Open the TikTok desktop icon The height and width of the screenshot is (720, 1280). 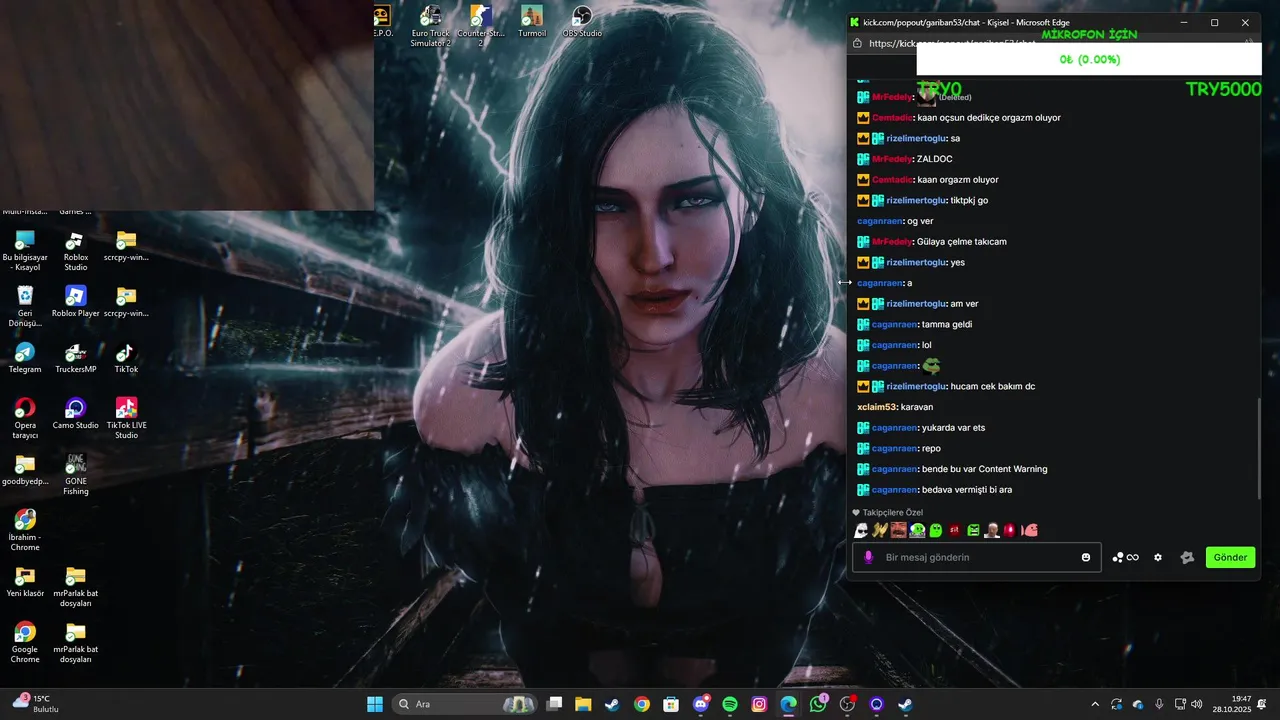click(x=126, y=358)
